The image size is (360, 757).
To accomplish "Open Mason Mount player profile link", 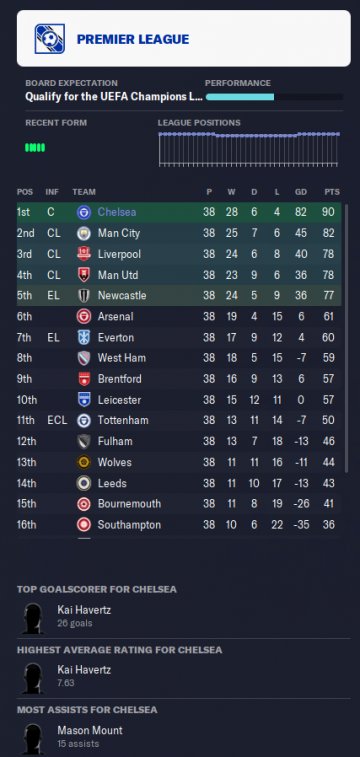I will coord(90,730).
